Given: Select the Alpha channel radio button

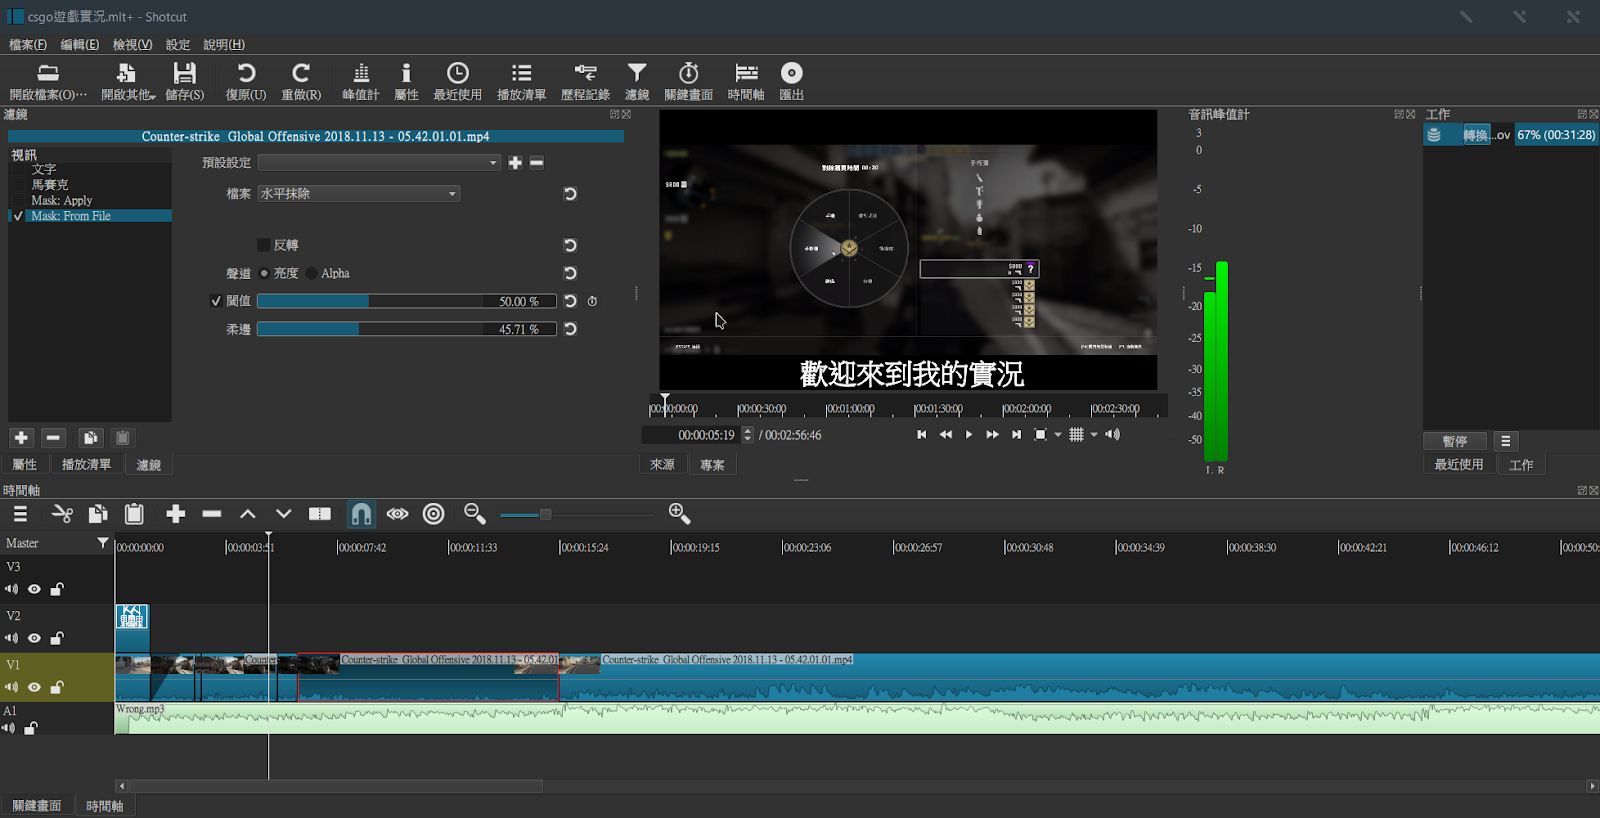Looking at the screenshot, I should (x=312, y=273).
